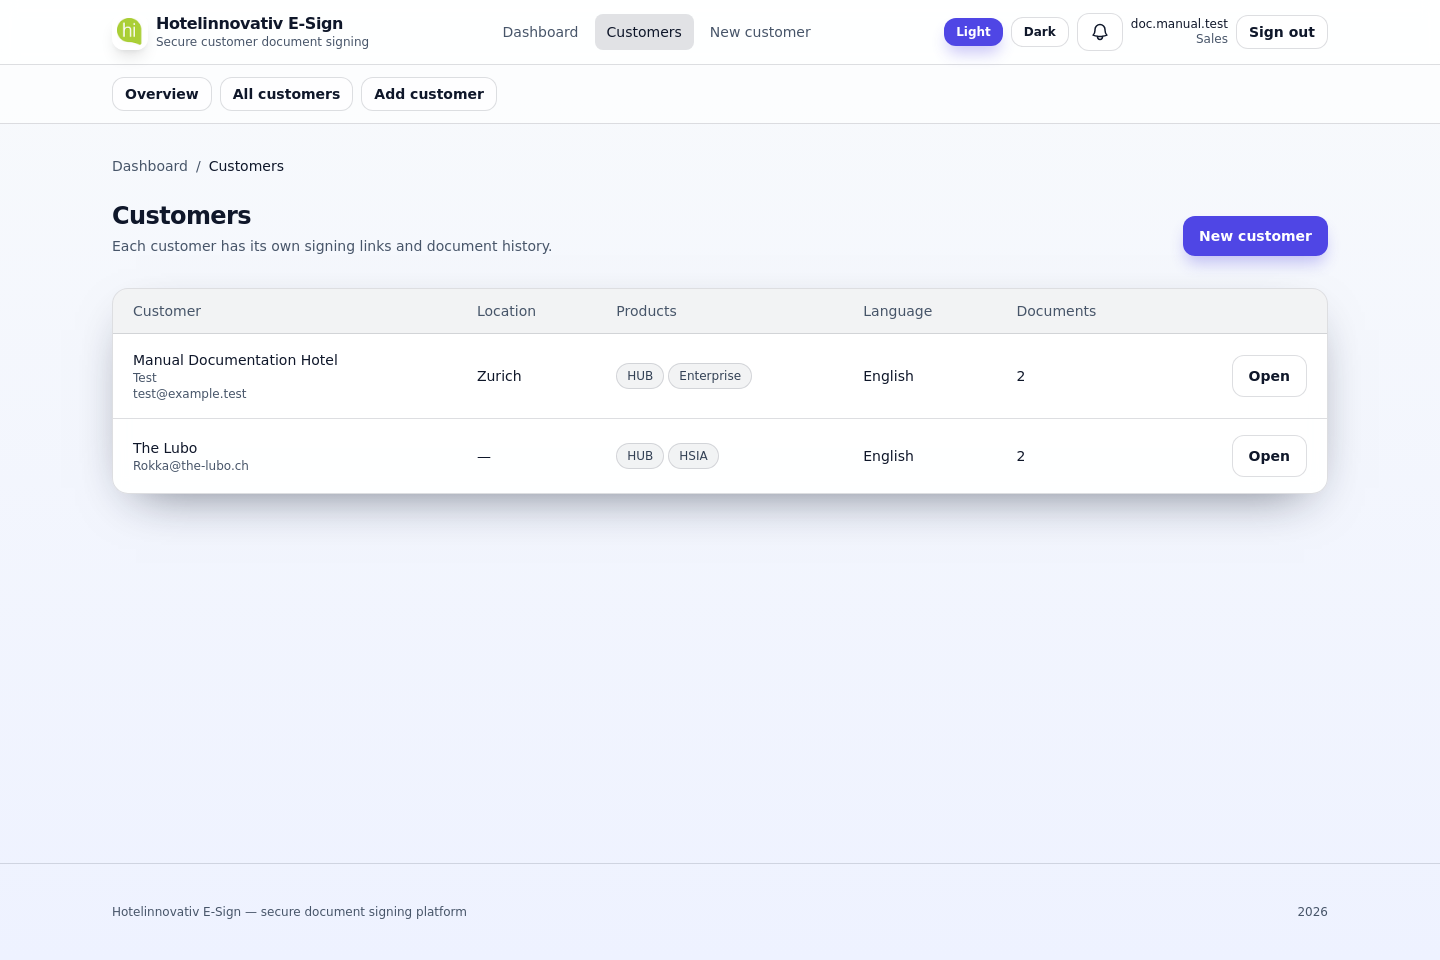Click Dashboard breadcrumb link
The image size is (1440, 960).
(x=150, y=166)
